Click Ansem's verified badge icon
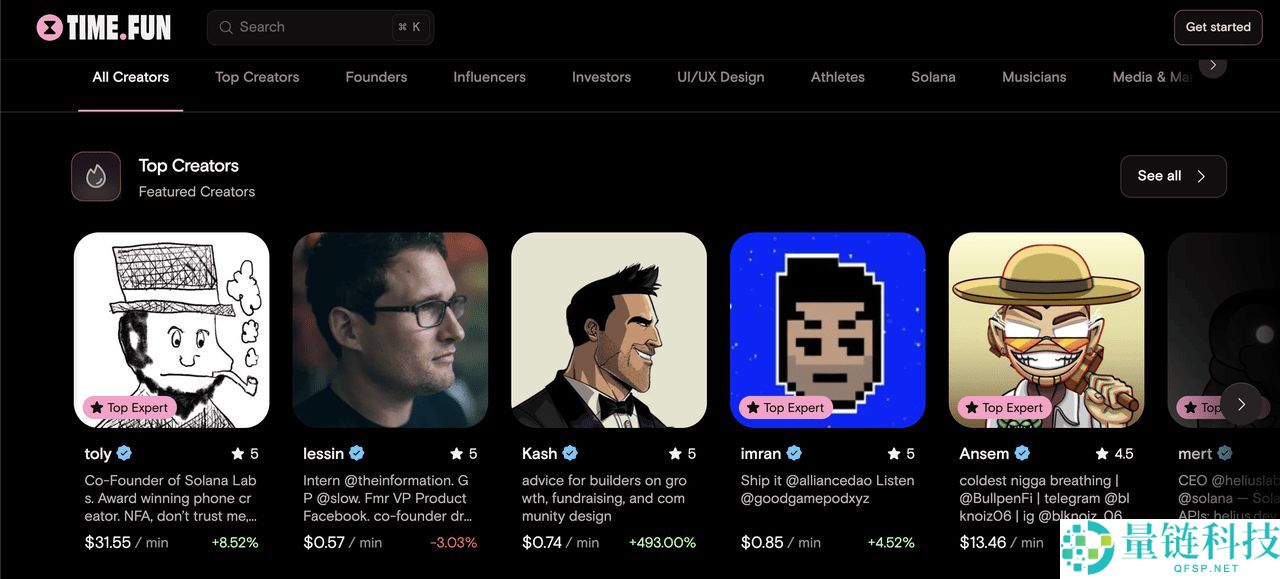The width and height of the screenshot is (1280, 579). click(1022, 453)
